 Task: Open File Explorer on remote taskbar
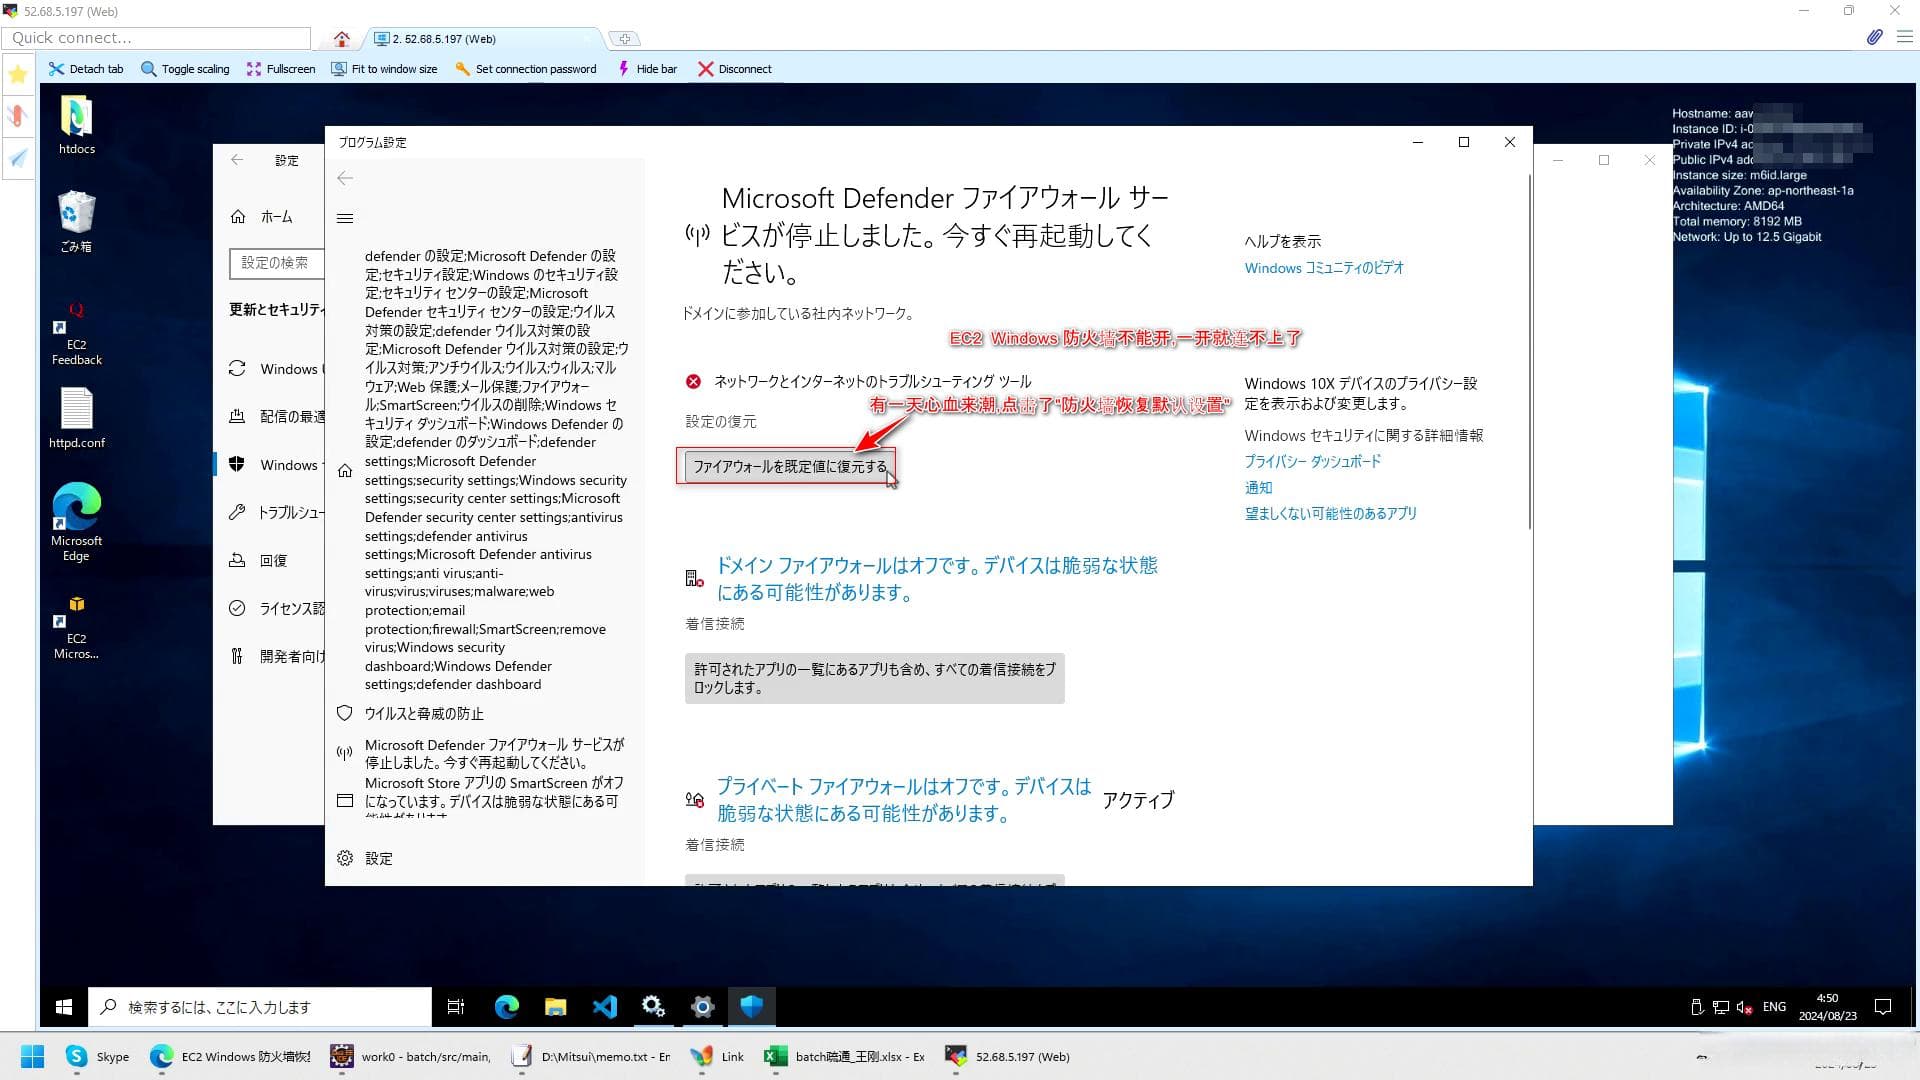click(x=555, y=1007)
